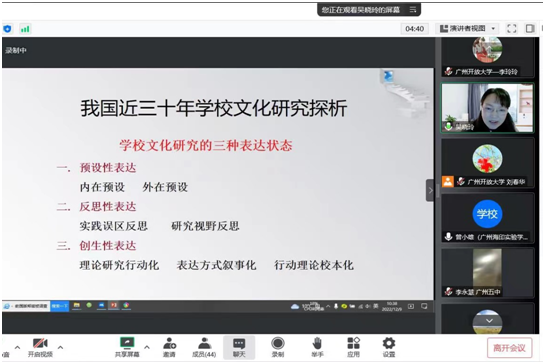The width and height of the screenshot is (545, 364).
Task: Expand the video options caret
Action: coord(60,347)
